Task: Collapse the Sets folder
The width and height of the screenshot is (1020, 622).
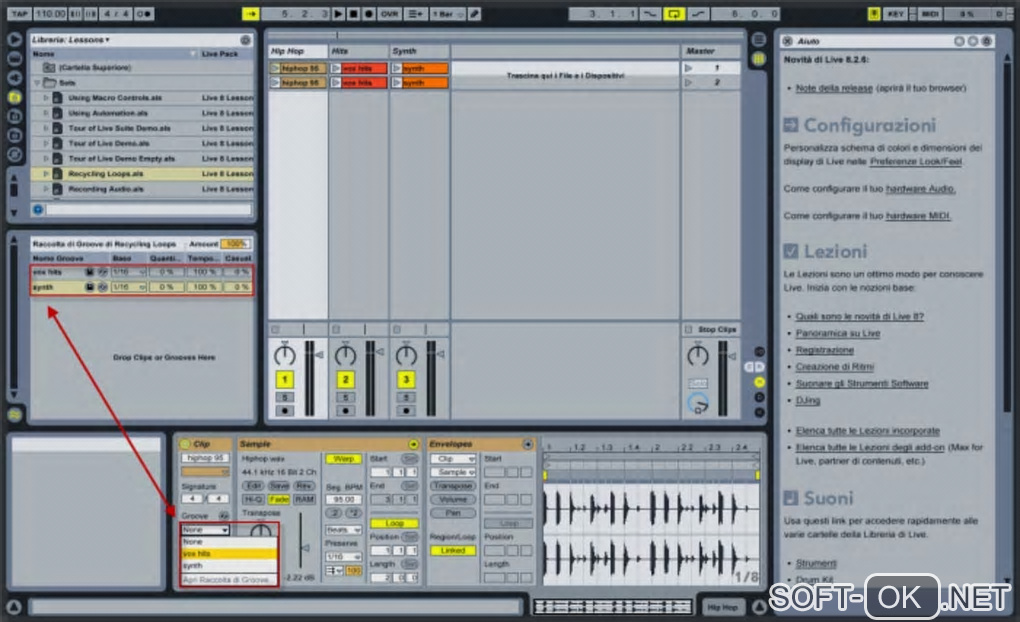Action: coord(37,83)
